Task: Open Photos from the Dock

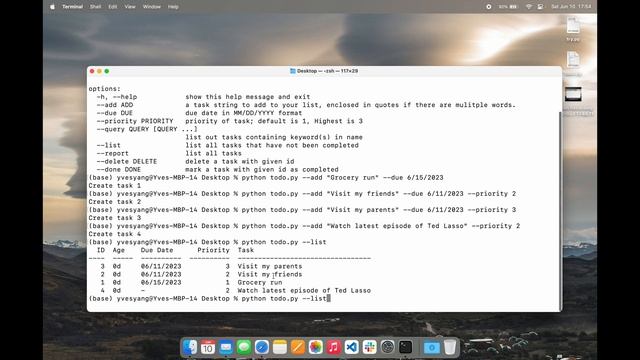Action: coord(316,347)
